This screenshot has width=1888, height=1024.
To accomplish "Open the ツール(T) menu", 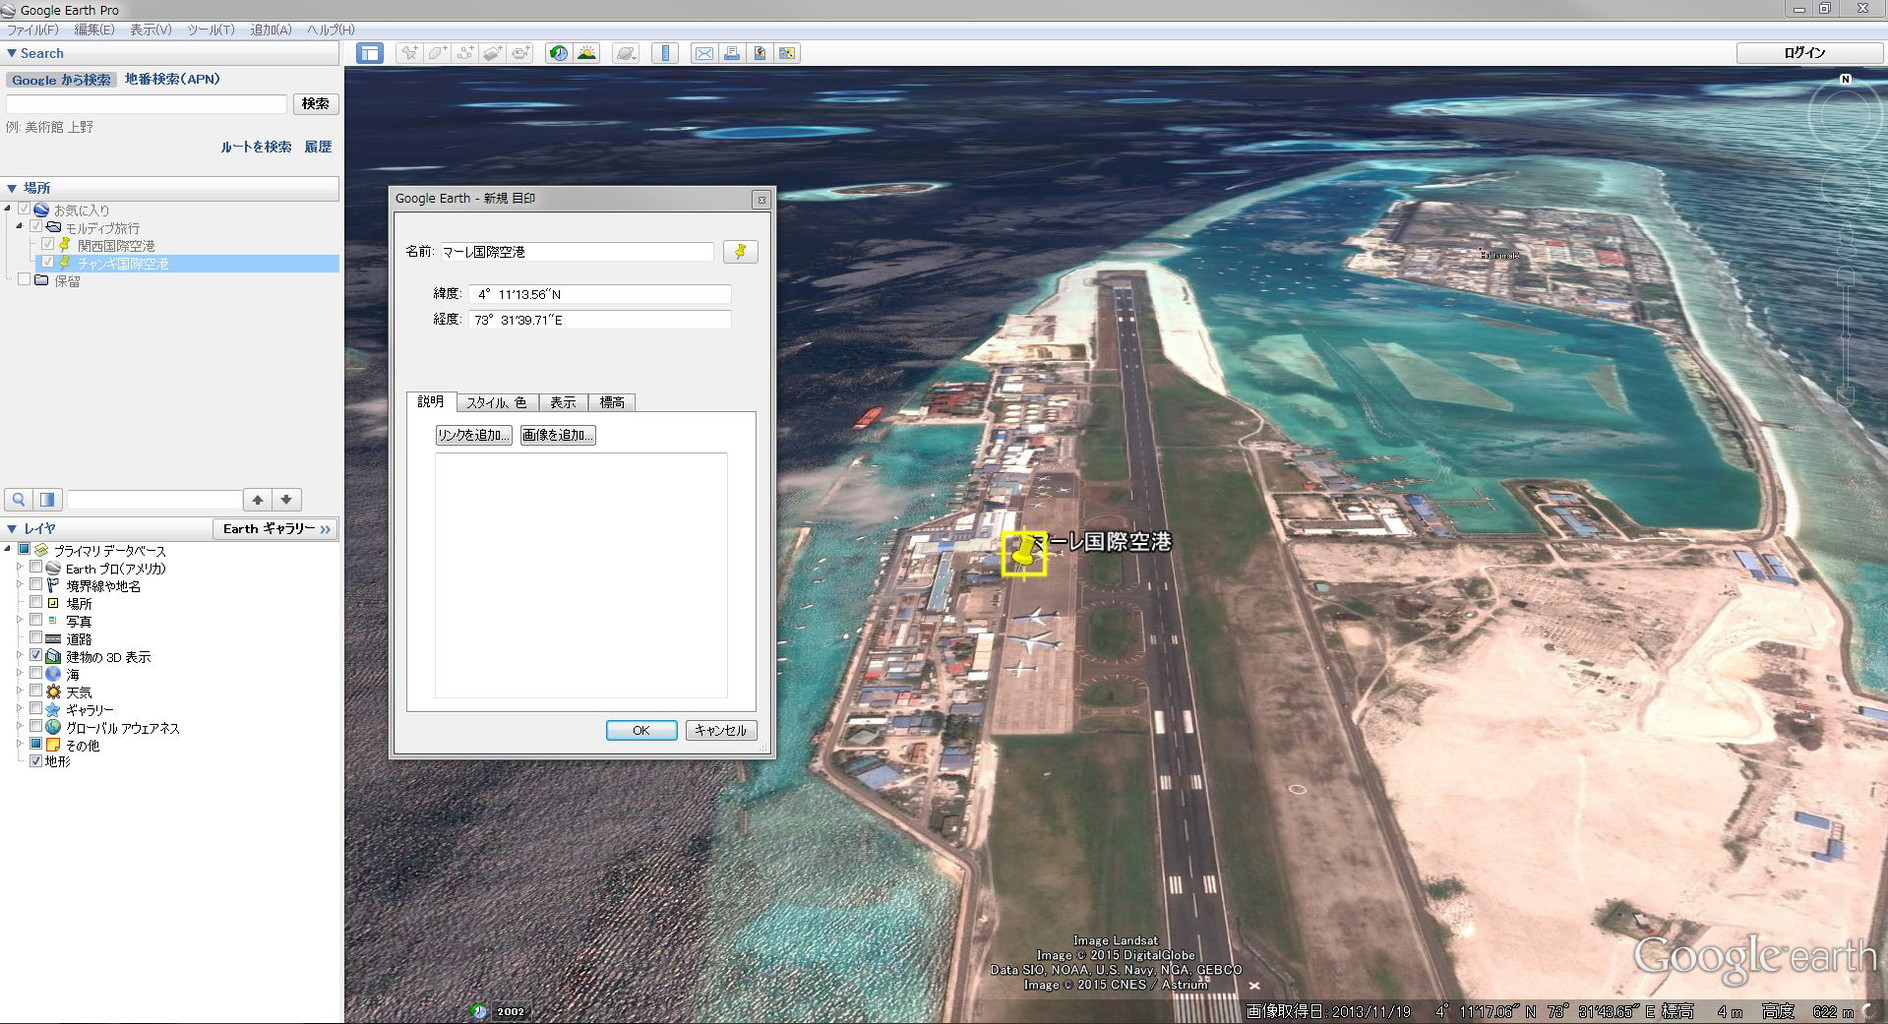I will point(211,30).
